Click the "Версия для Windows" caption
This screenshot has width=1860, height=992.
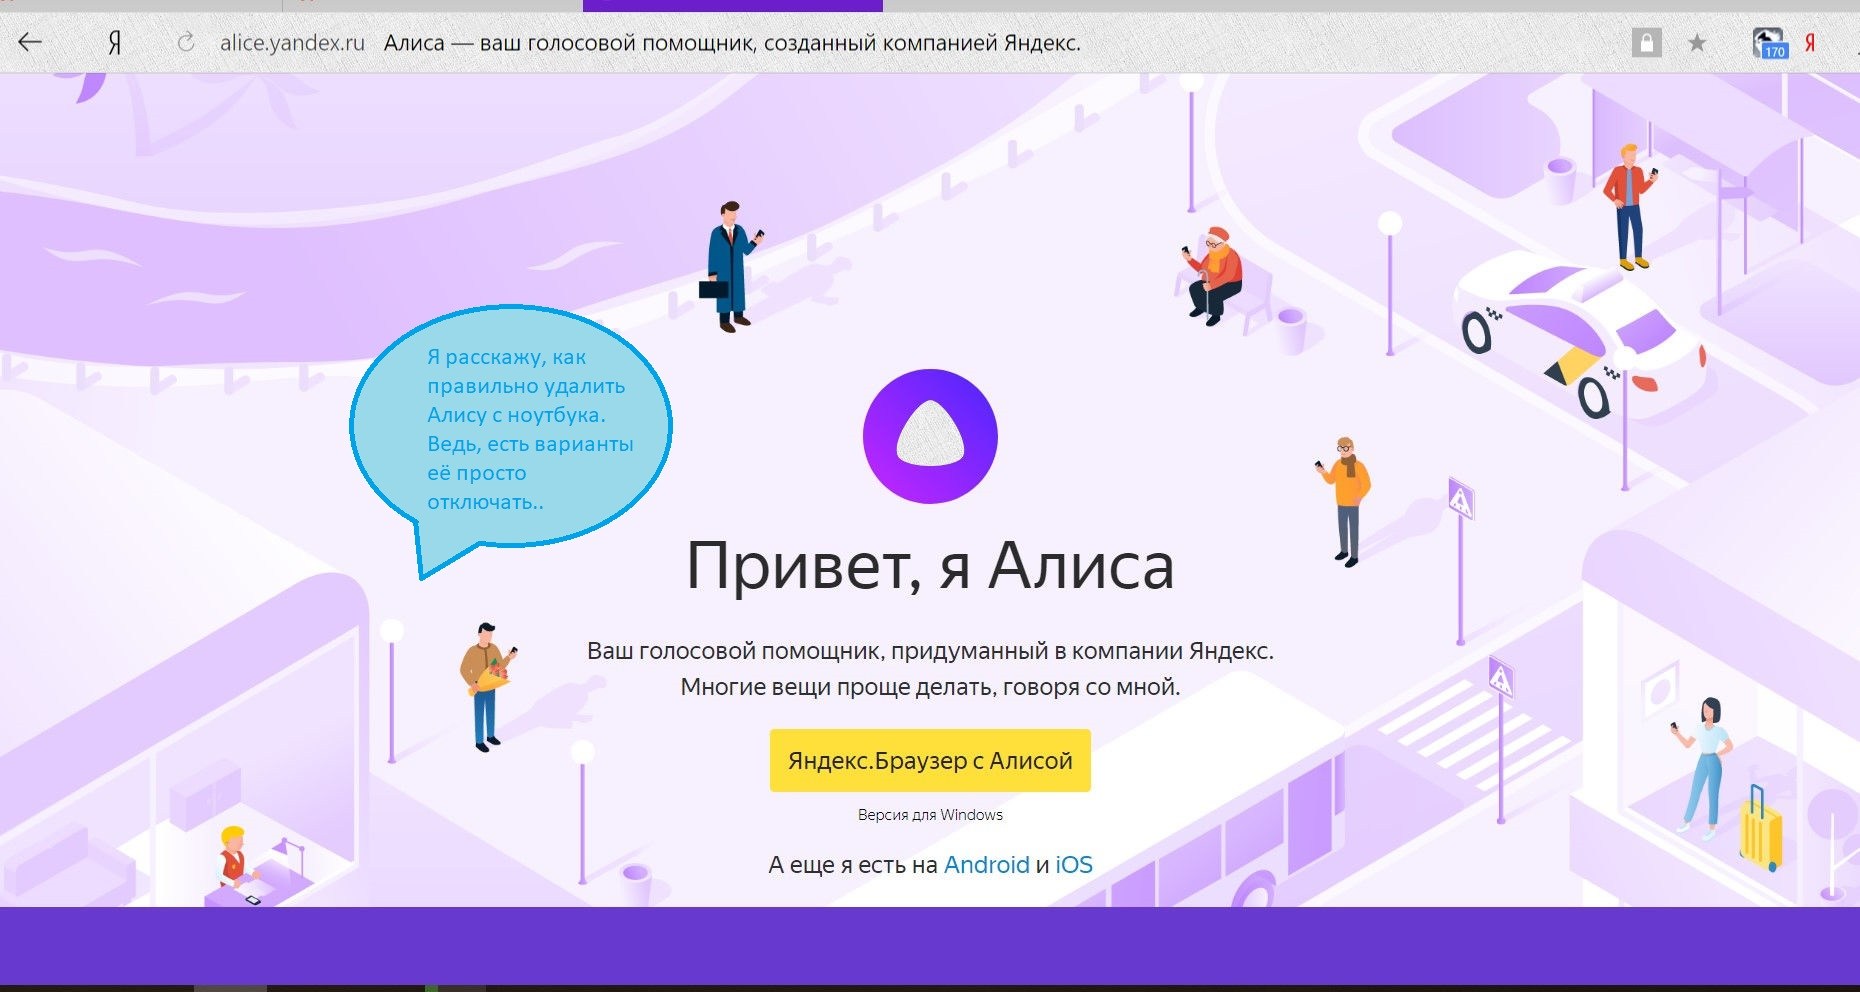coord(930,815)
